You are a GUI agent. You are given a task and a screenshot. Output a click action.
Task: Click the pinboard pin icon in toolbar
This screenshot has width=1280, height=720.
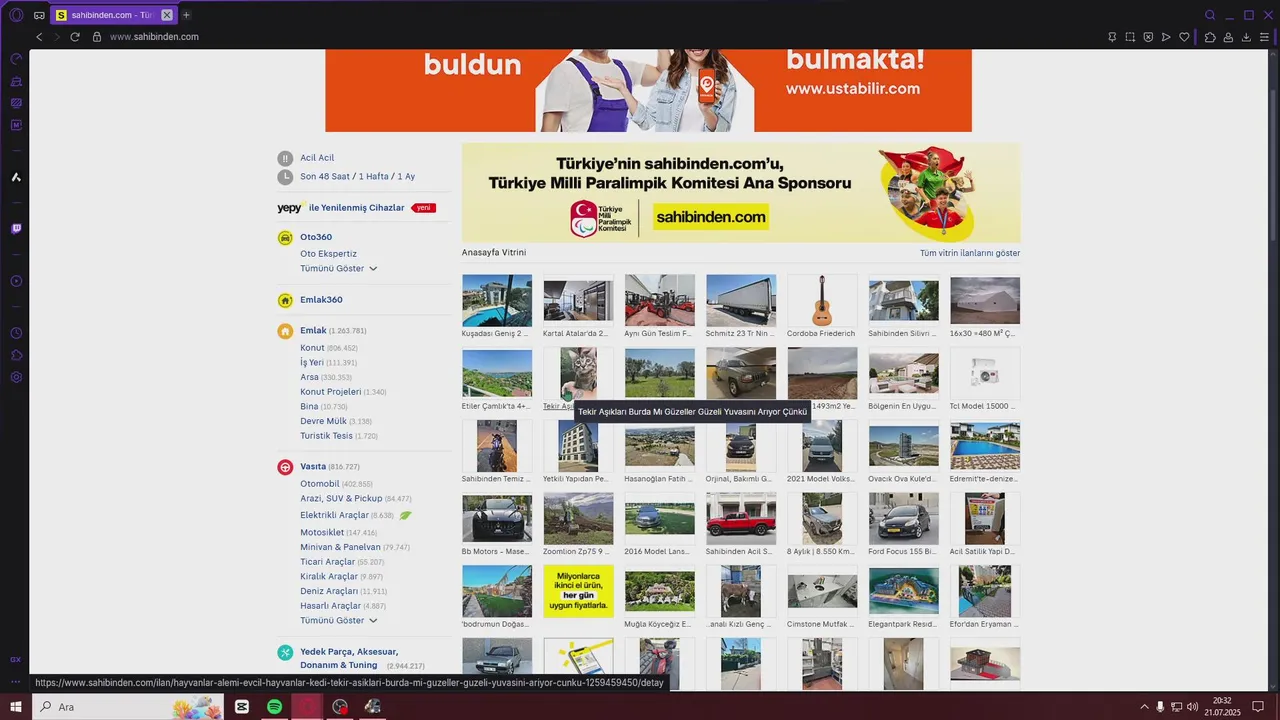[x=1112, y=37]
